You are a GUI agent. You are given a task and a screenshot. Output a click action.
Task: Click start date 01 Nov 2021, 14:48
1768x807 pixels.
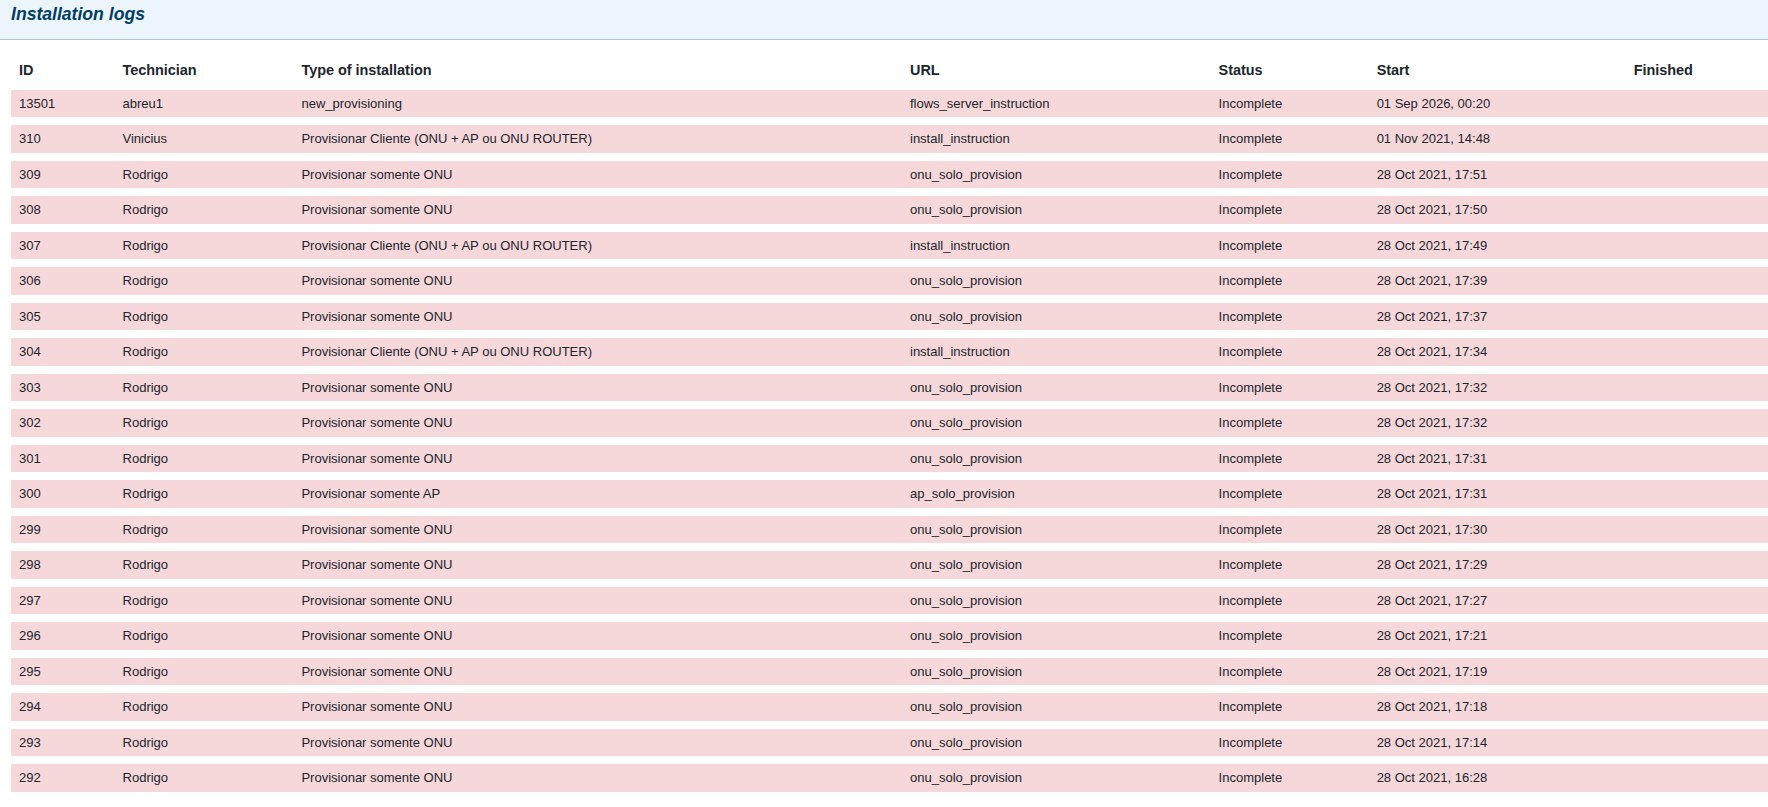point(1433,139)
